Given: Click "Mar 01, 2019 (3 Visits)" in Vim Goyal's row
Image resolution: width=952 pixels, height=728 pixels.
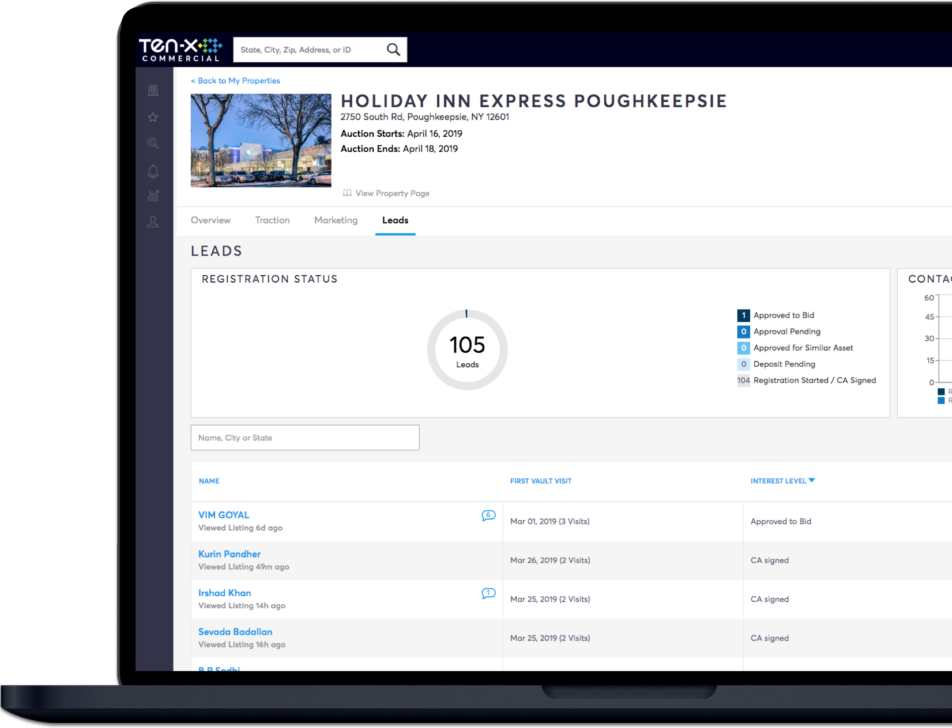Looking at the screenshot, I should tap(550, 522).
